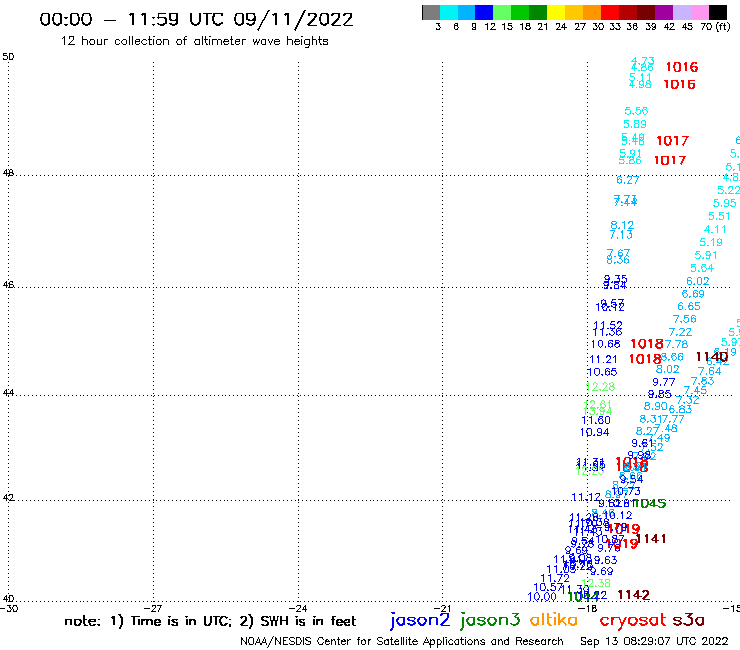Click the blue value '10.65'
This screenshot has width=740, height=650.
[602, 372]
